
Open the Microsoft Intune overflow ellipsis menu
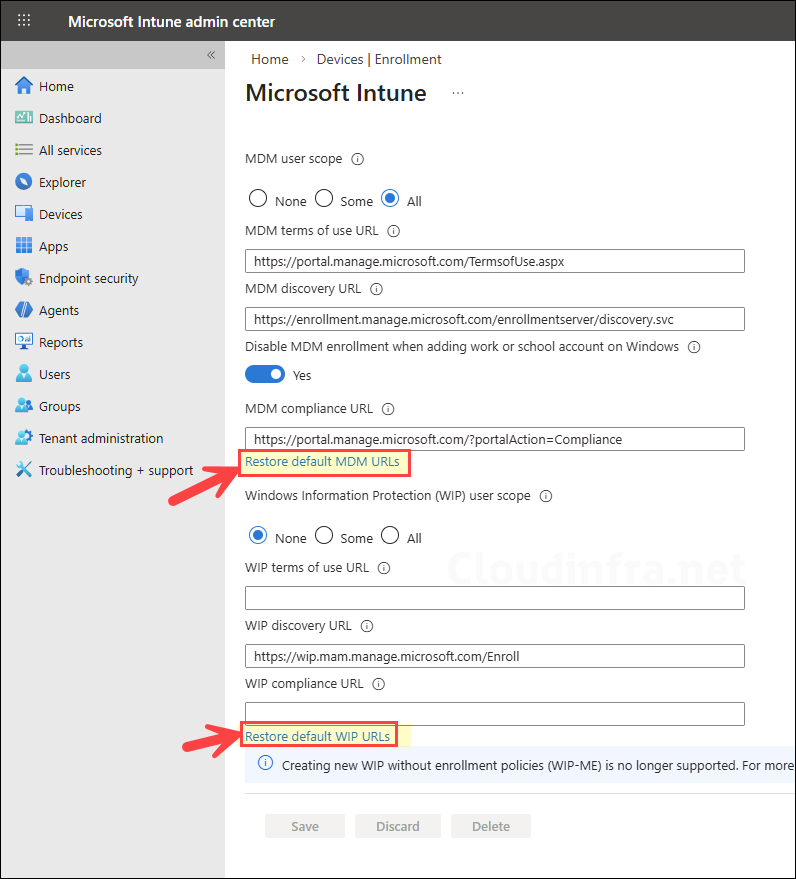pos(458,92)
